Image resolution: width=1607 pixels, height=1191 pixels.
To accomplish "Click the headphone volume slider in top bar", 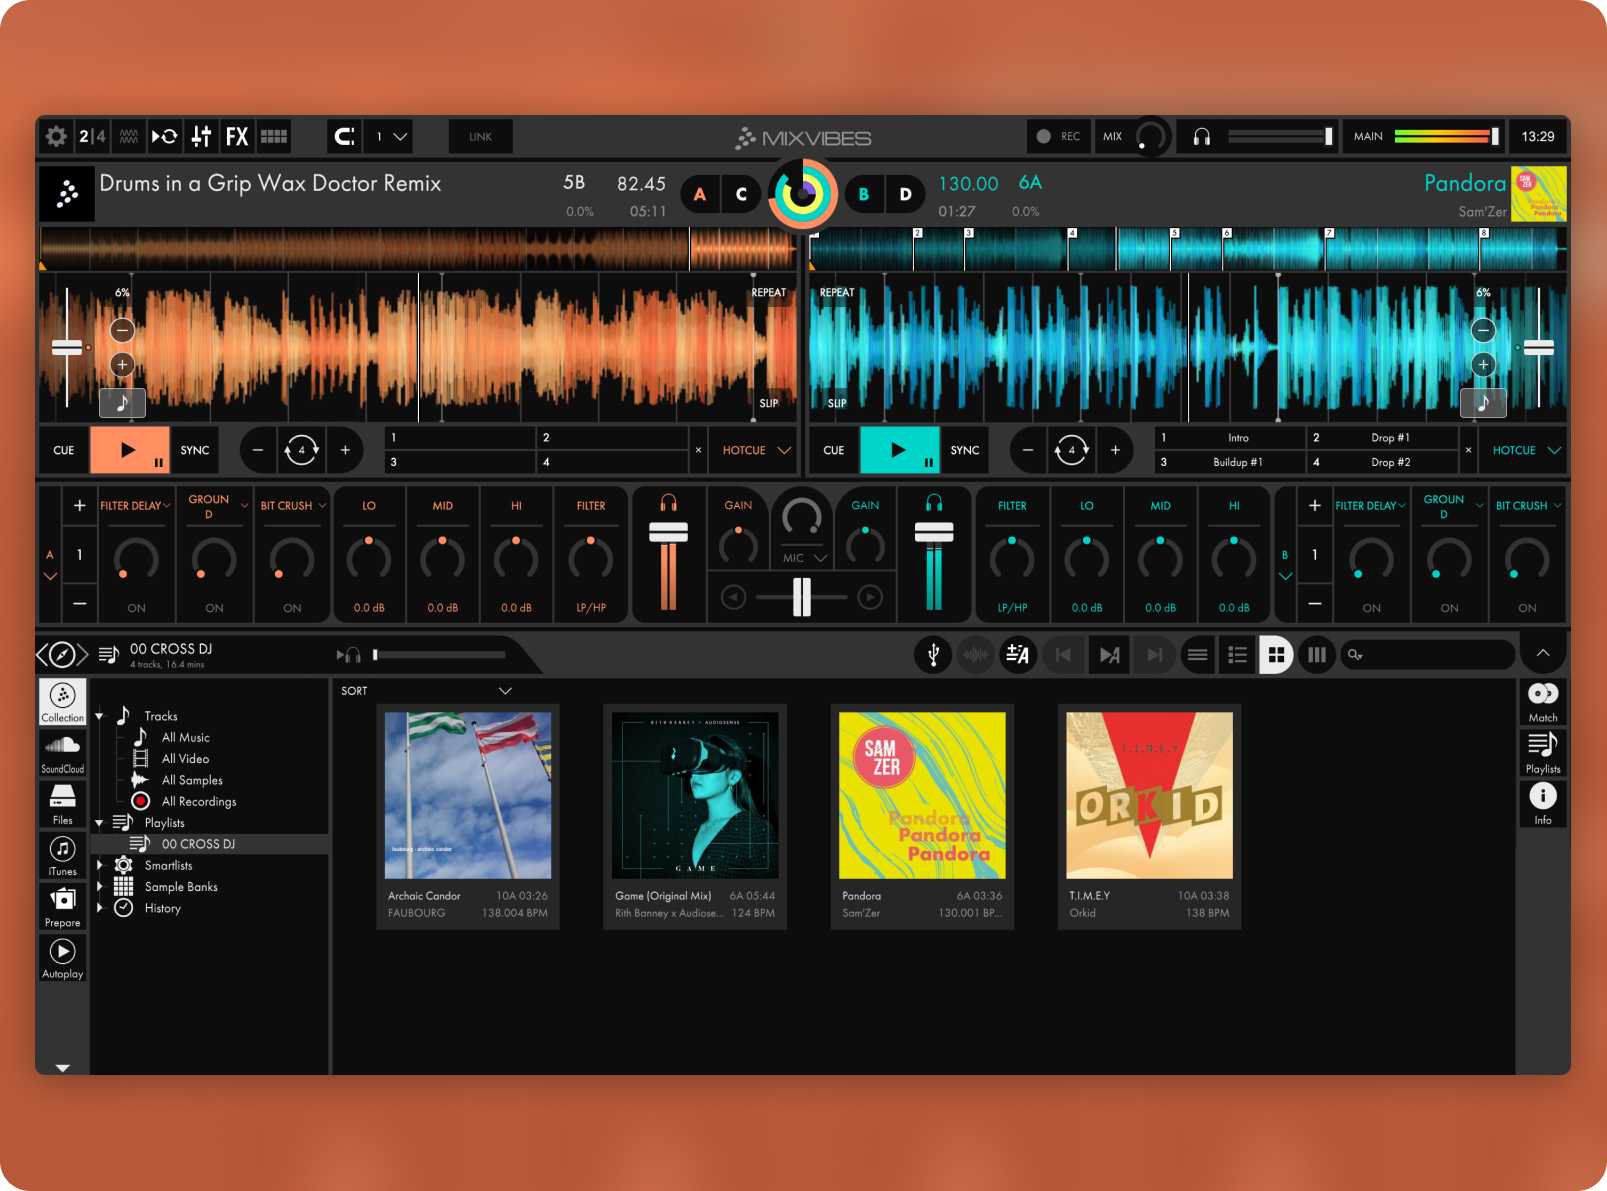I will point(1280,136).
